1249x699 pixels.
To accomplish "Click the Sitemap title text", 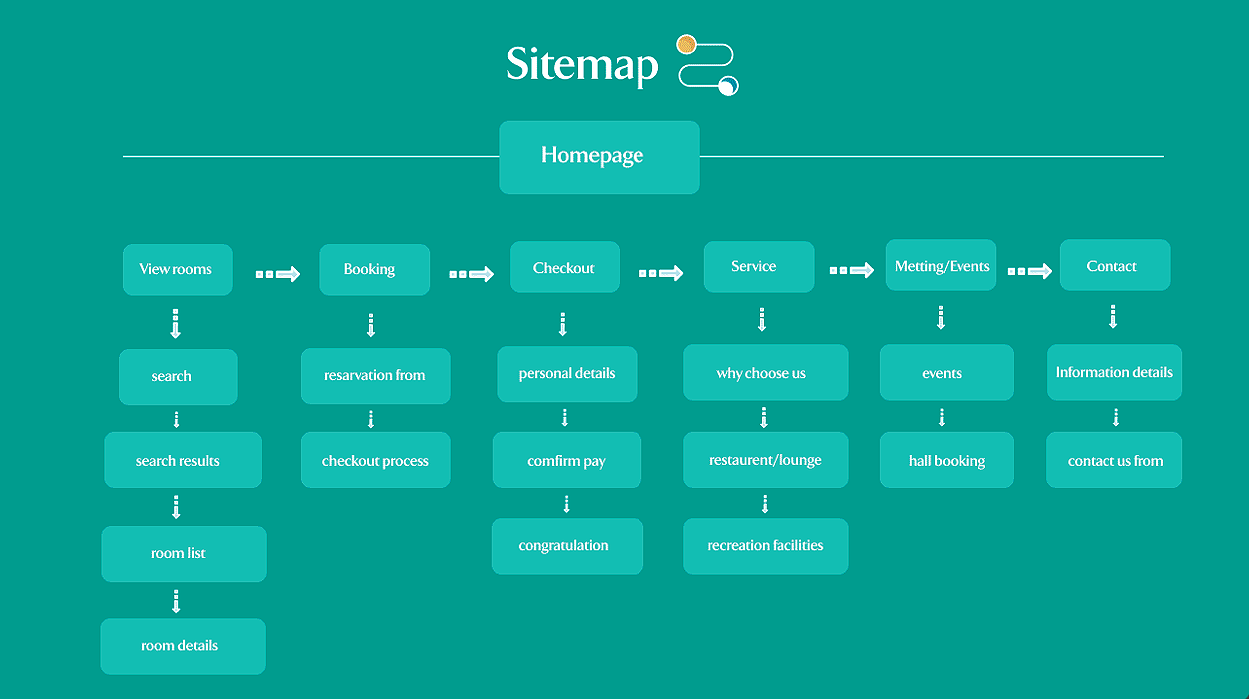I will (x=582, y=65).
